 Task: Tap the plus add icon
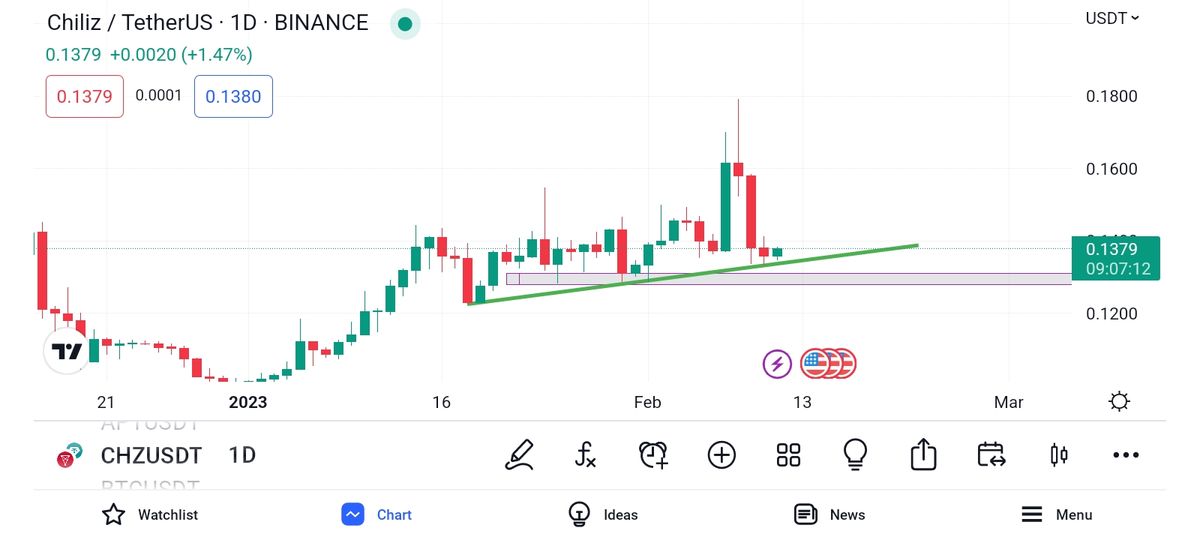click(721, 455)
